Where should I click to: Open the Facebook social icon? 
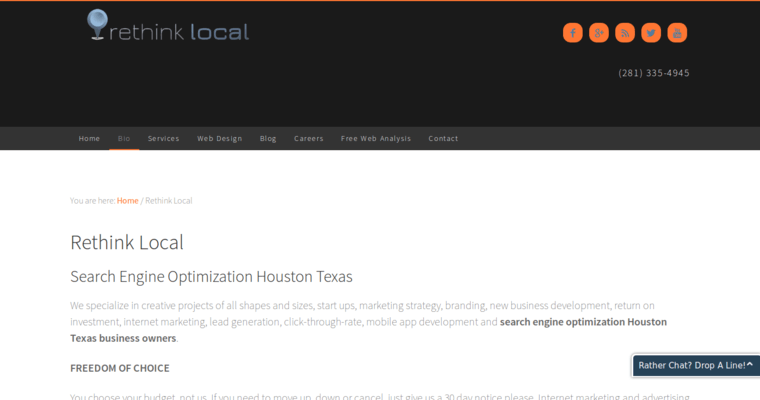point(572,33)
